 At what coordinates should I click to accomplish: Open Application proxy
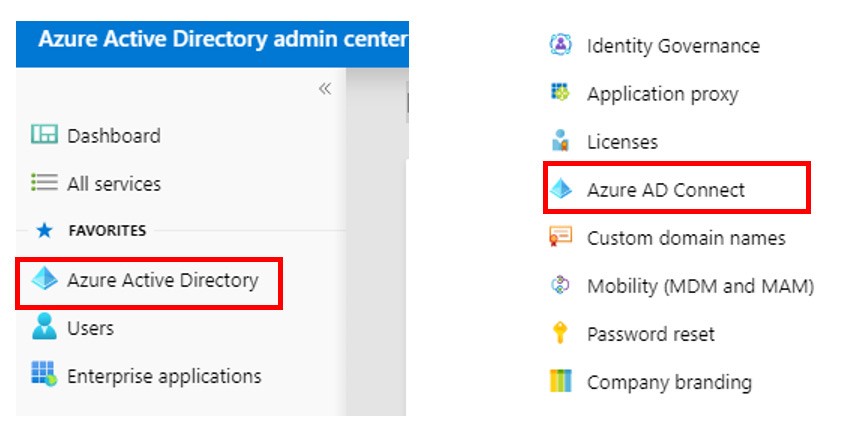(x=663, y=94)
